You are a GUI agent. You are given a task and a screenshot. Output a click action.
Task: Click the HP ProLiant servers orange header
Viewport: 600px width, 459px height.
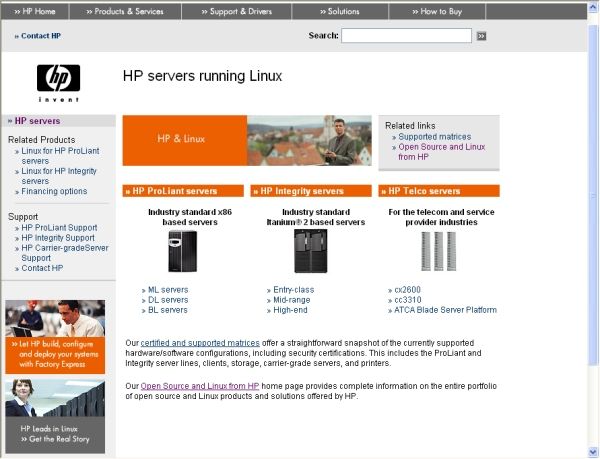[183, 191]
